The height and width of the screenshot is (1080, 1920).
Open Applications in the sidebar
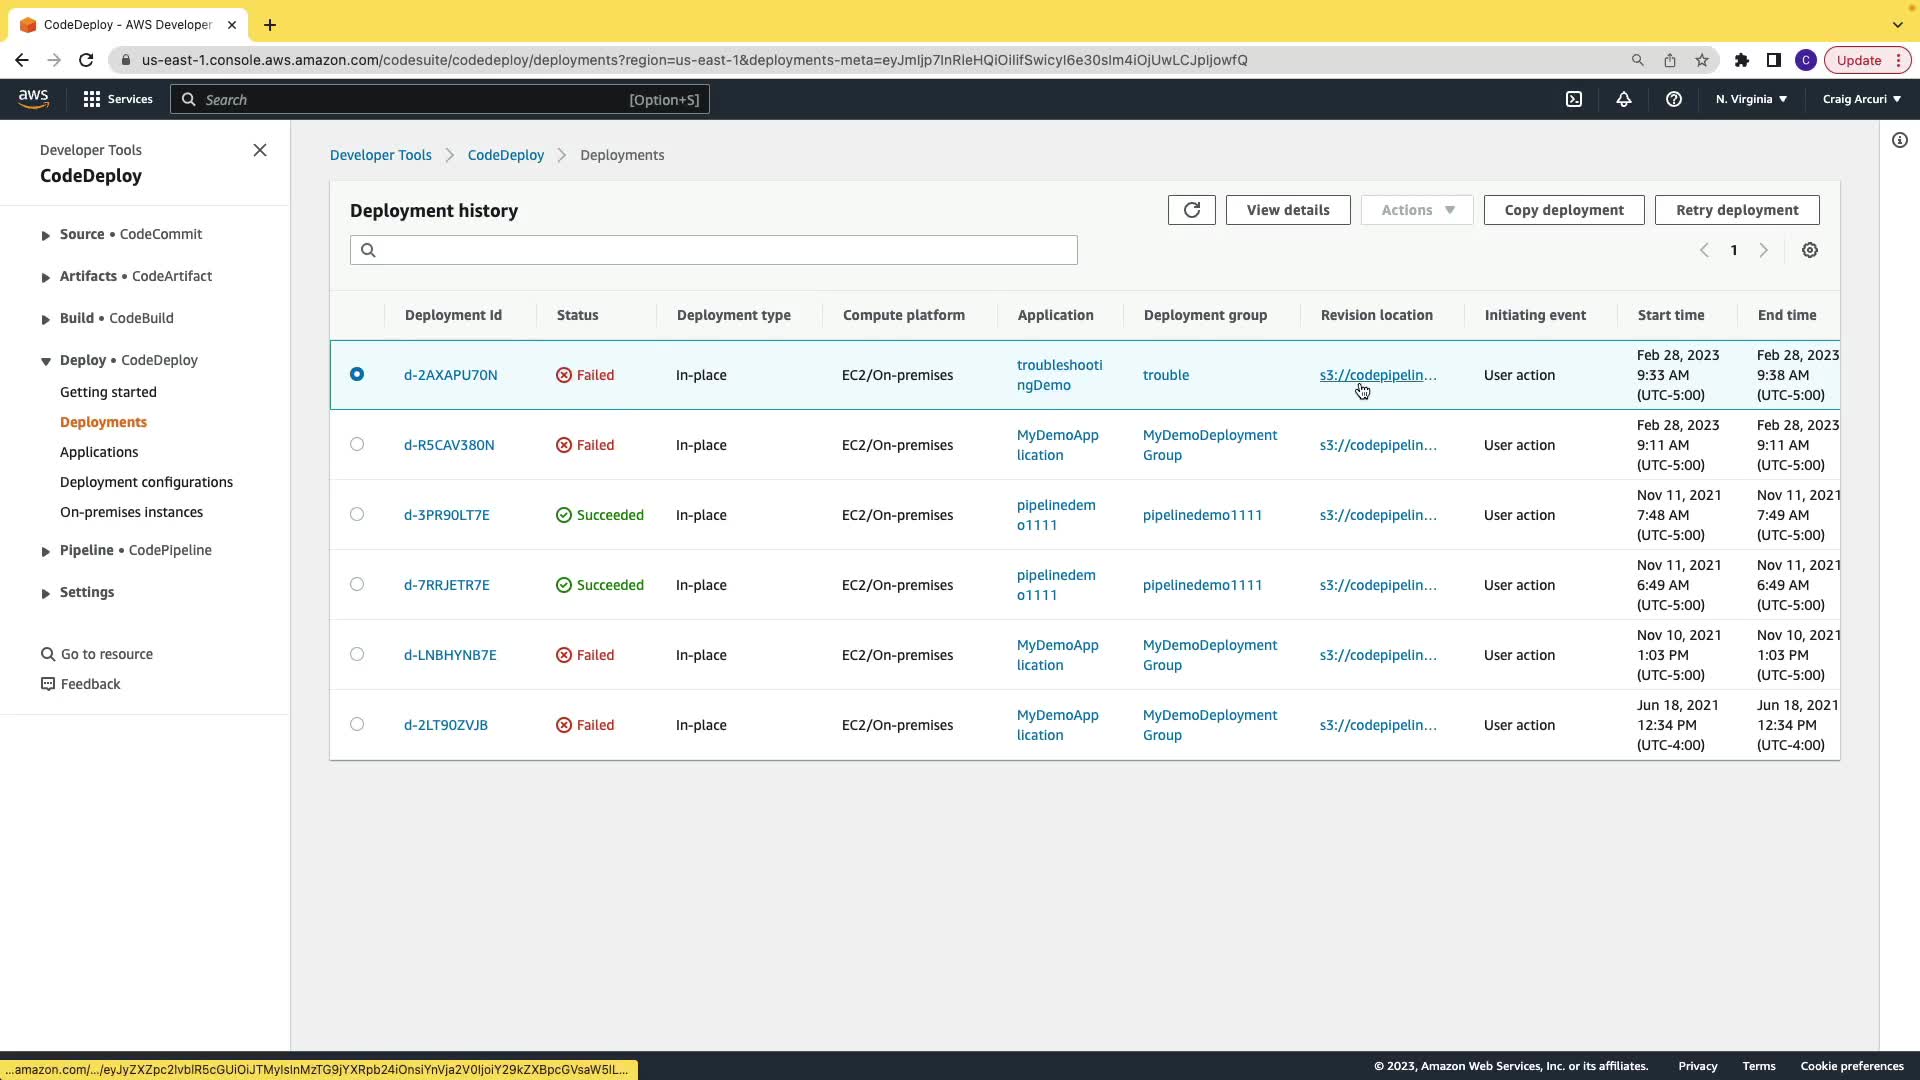[x=99, y=452]
